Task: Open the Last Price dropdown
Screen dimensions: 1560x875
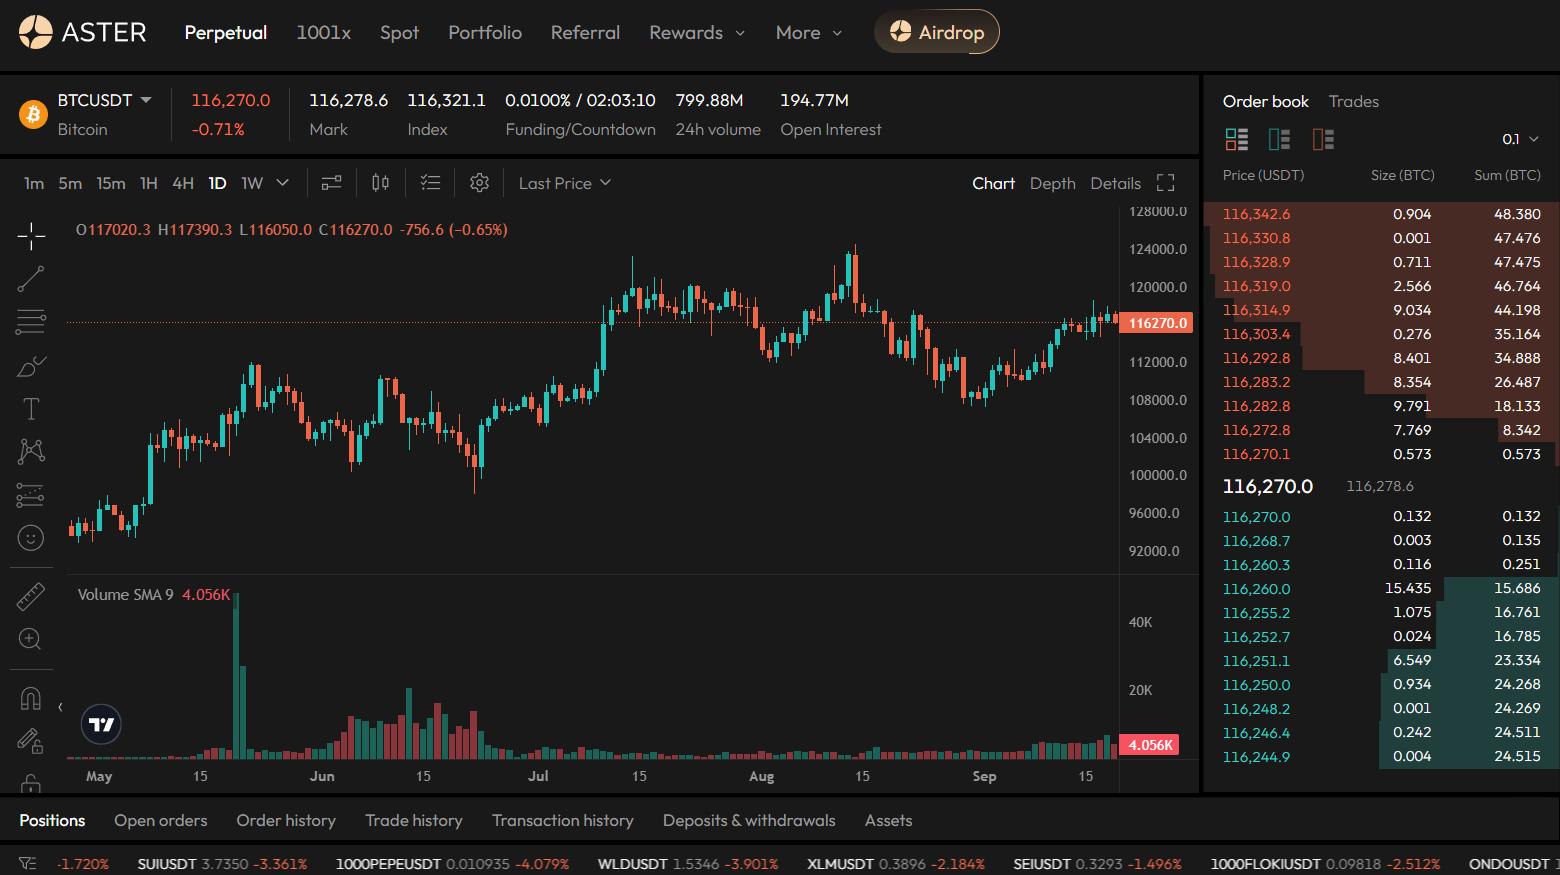Action: [x=564, y=183]
